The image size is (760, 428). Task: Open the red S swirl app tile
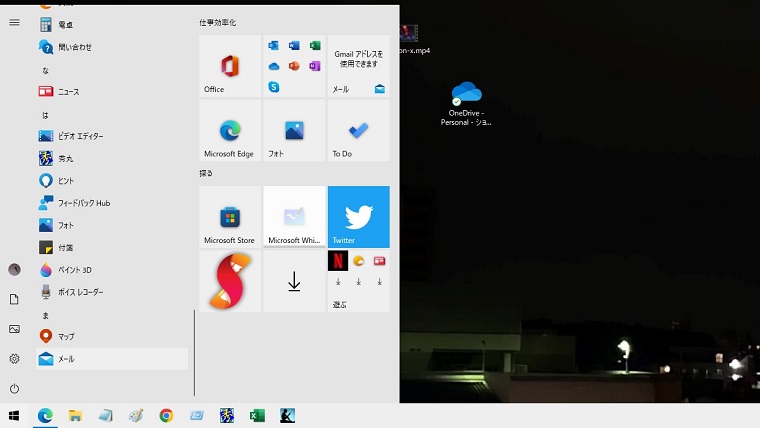point(230,281)
